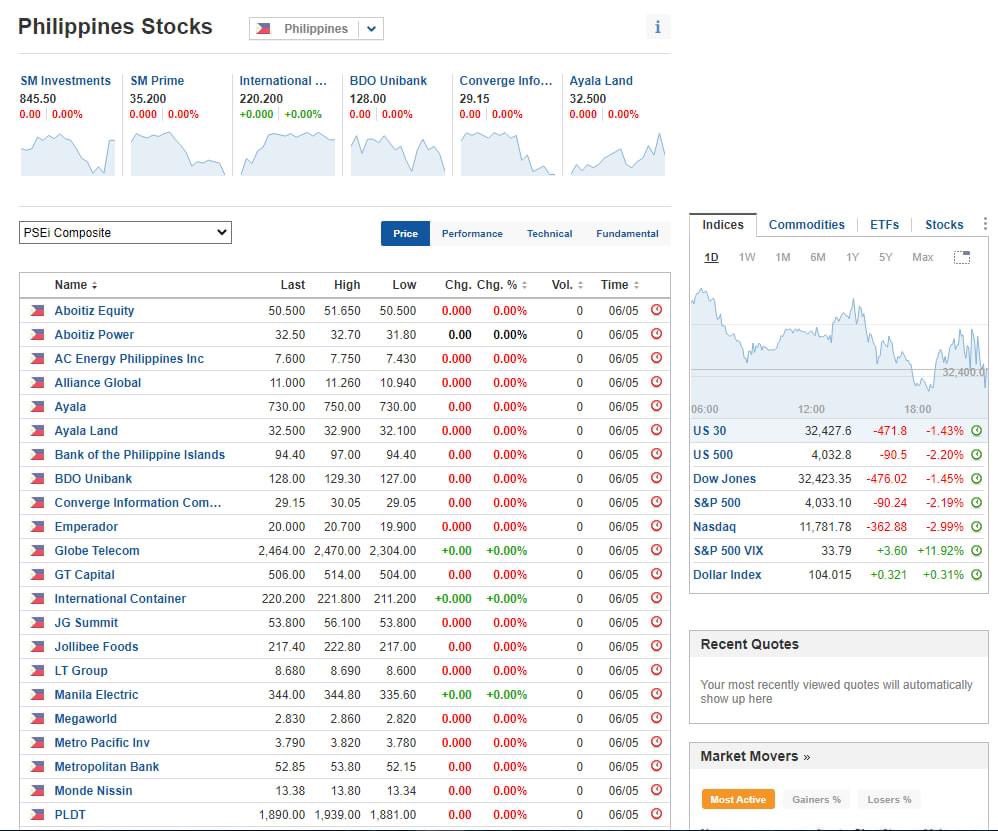
Task: Switch to the ETFs tab
Action: click(x=884, y=225)
